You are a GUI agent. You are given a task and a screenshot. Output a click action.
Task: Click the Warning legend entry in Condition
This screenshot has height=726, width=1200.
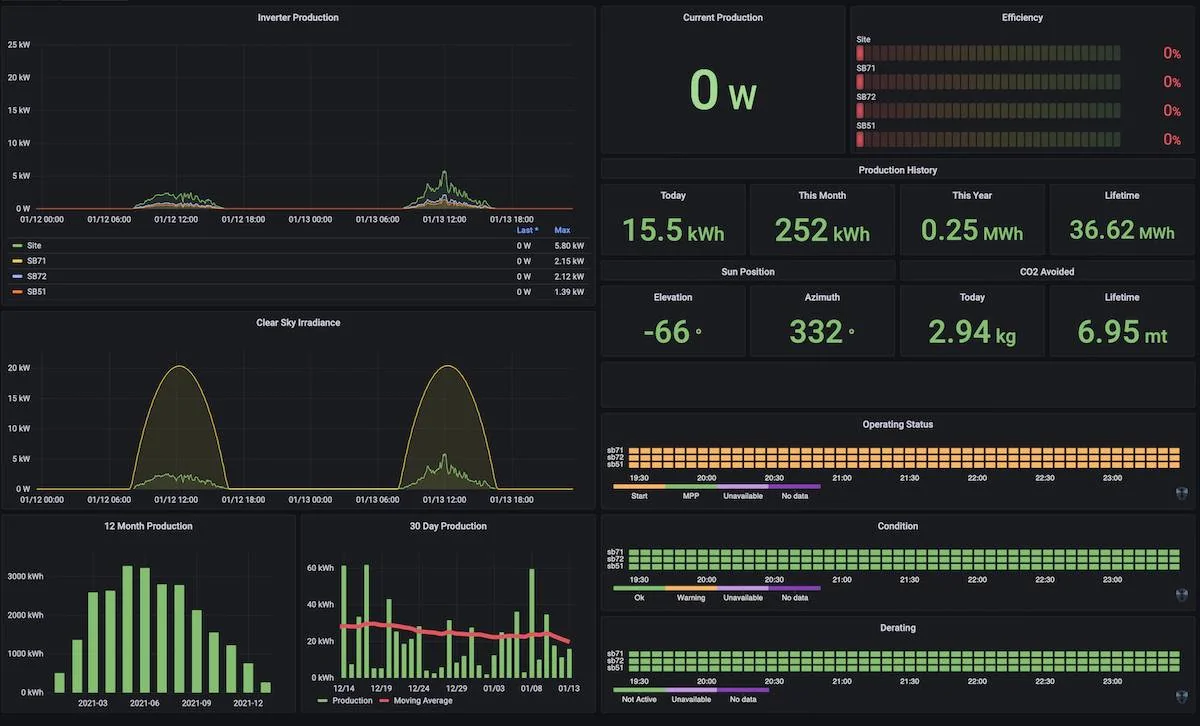pos(691,597)
